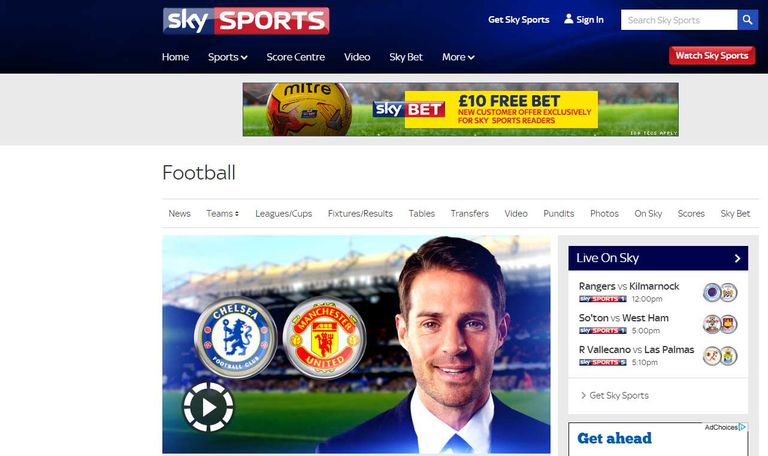Expand Live On Sky arrow

click(x=737, y=258)
